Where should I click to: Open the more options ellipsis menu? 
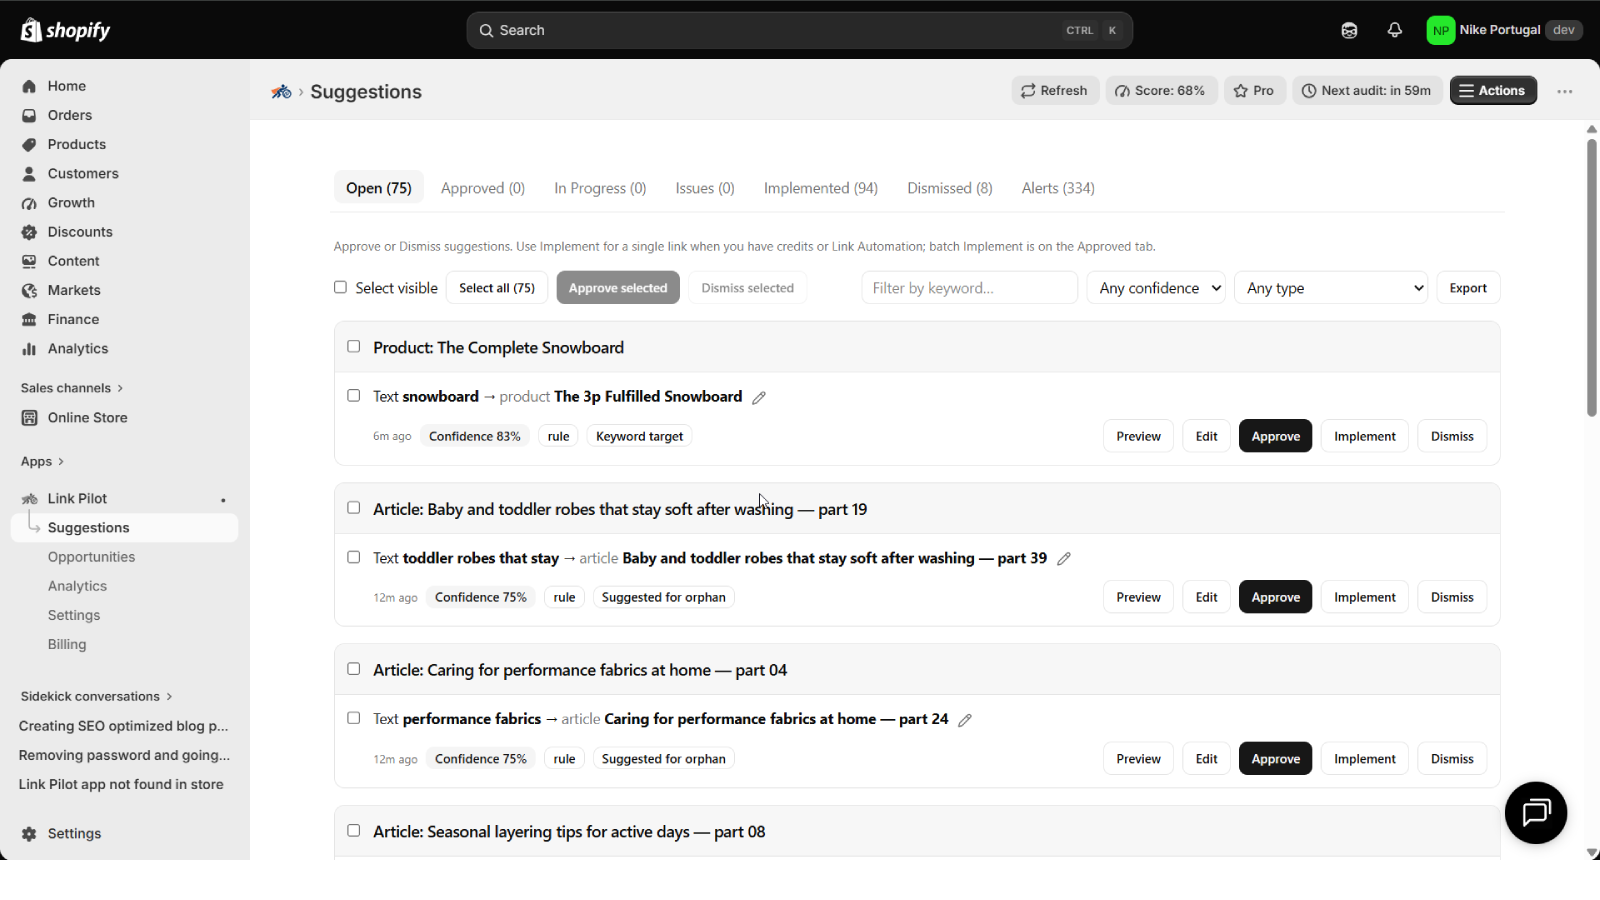(x=1565, y=91)
